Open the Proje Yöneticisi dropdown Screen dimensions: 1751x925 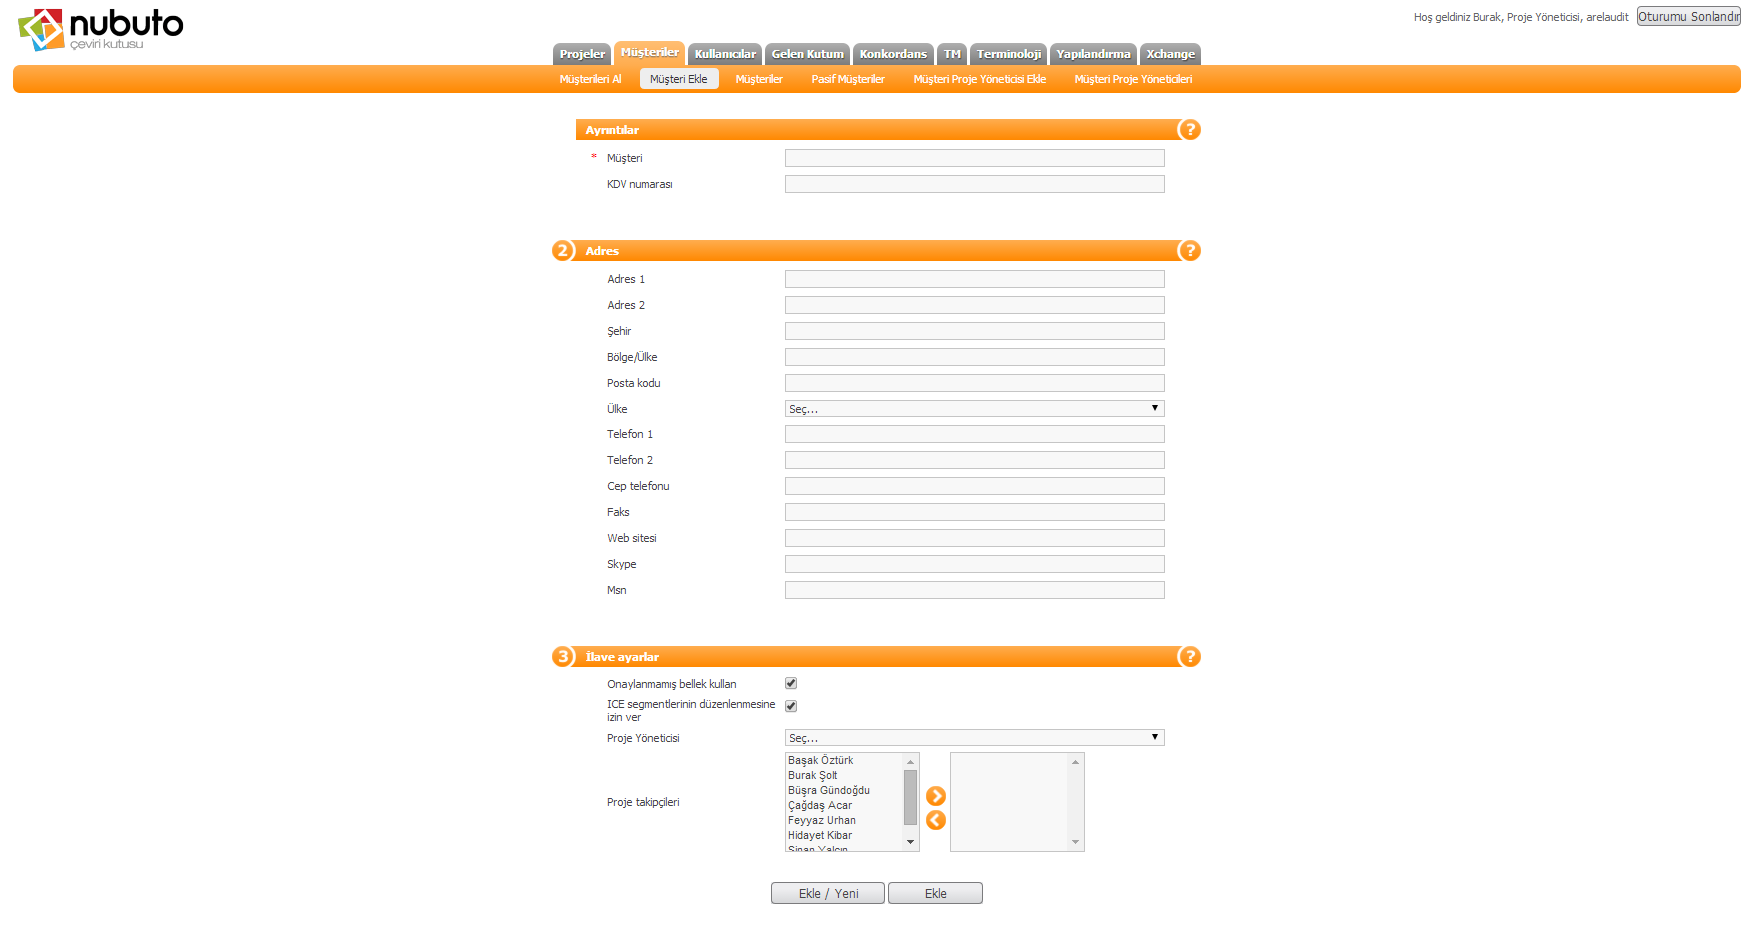click(x=975, y=737)
